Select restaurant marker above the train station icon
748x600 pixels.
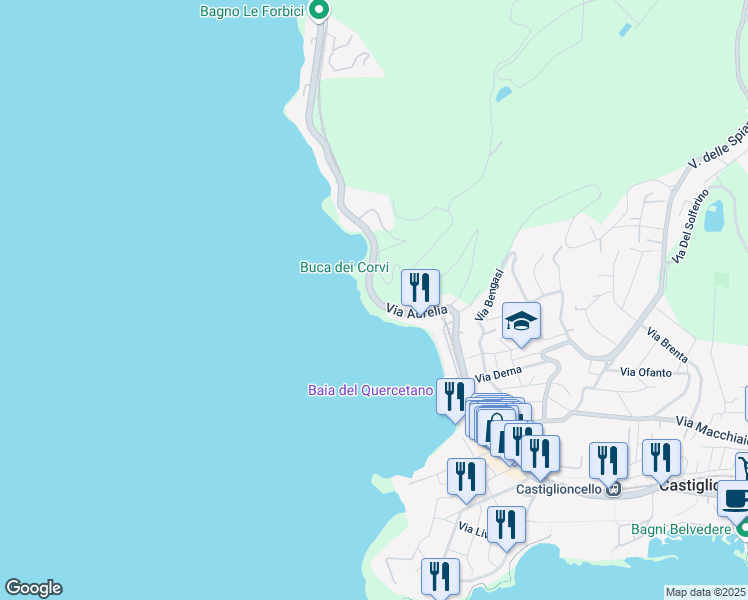(608, 463)
